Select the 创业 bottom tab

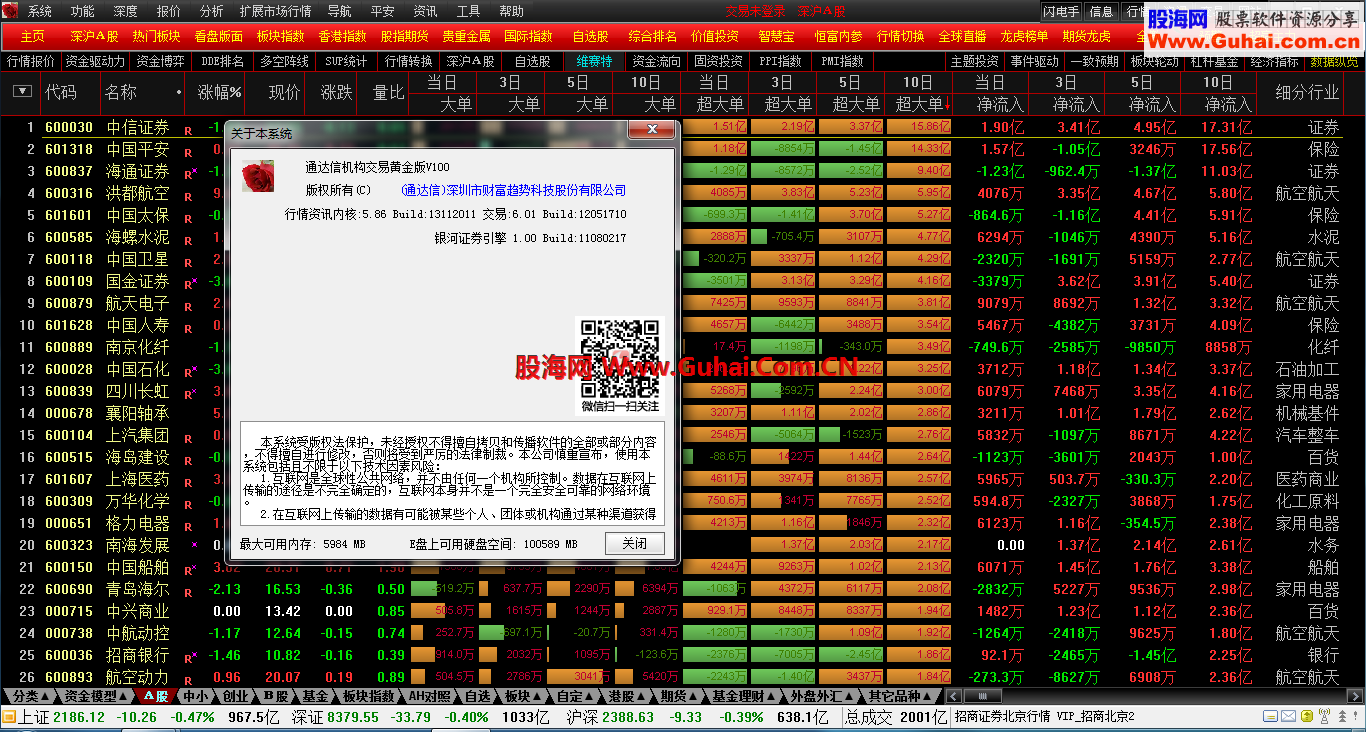click(236, 696)
